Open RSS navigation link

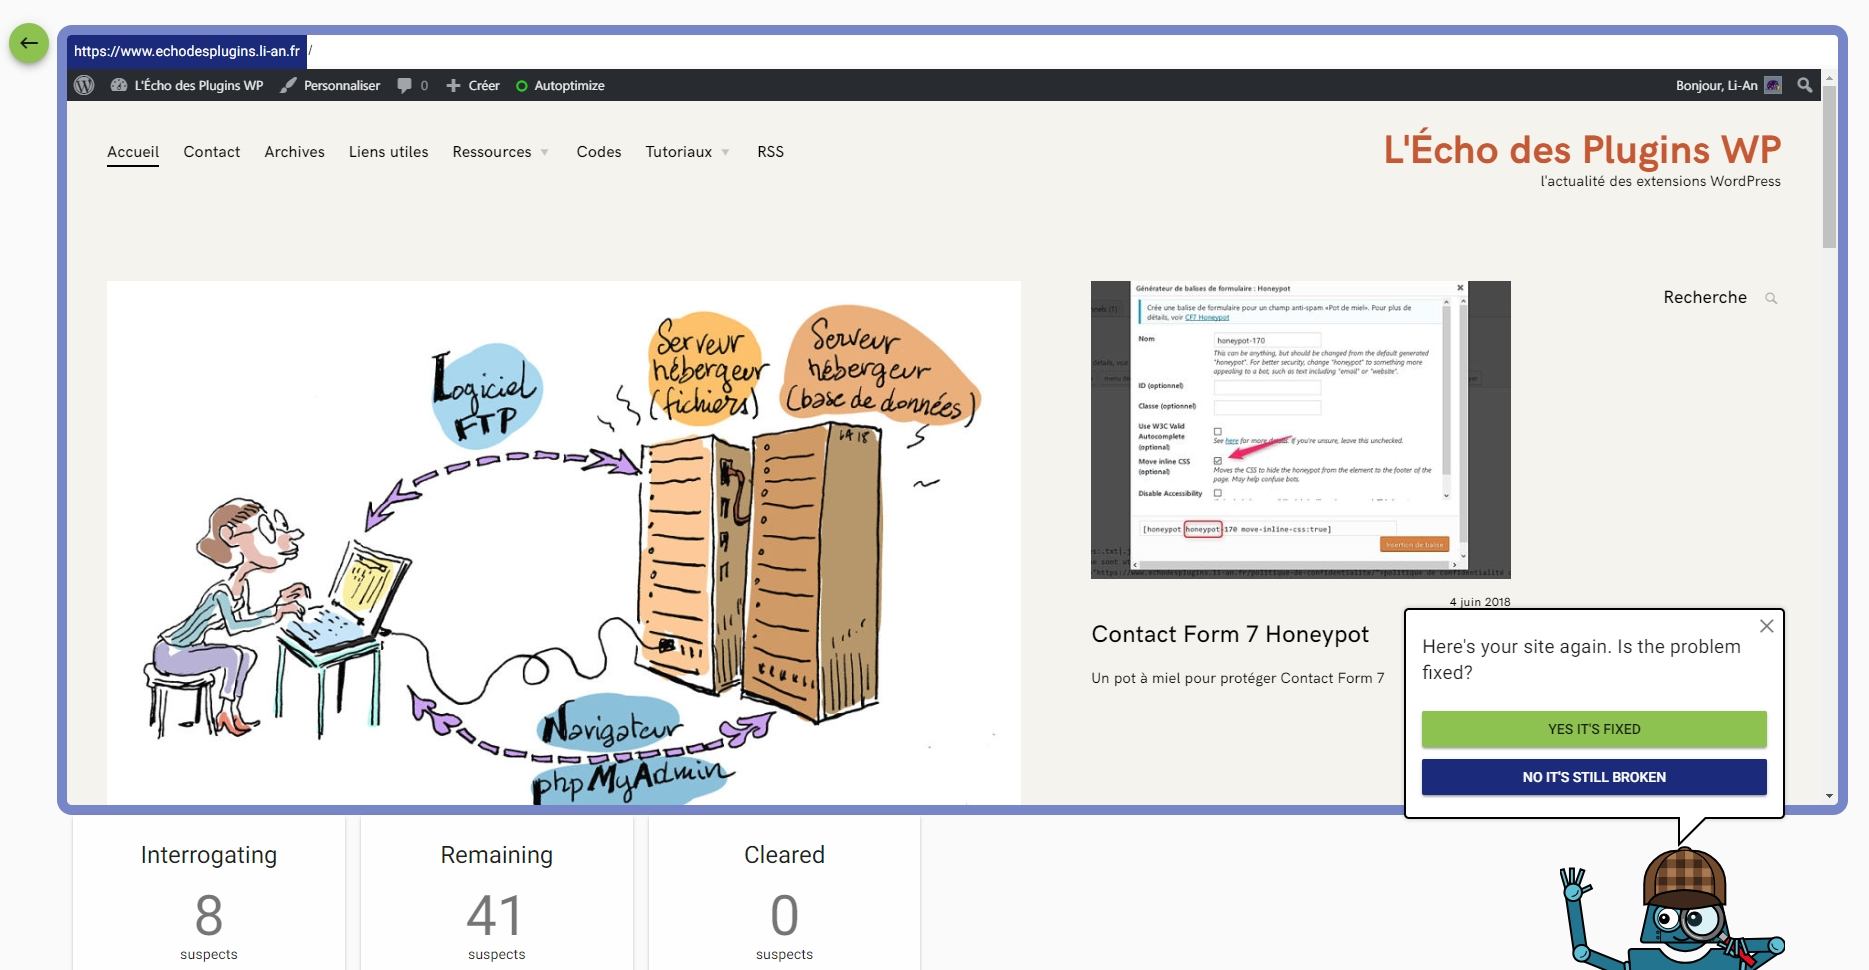click(x=770, y=152)
